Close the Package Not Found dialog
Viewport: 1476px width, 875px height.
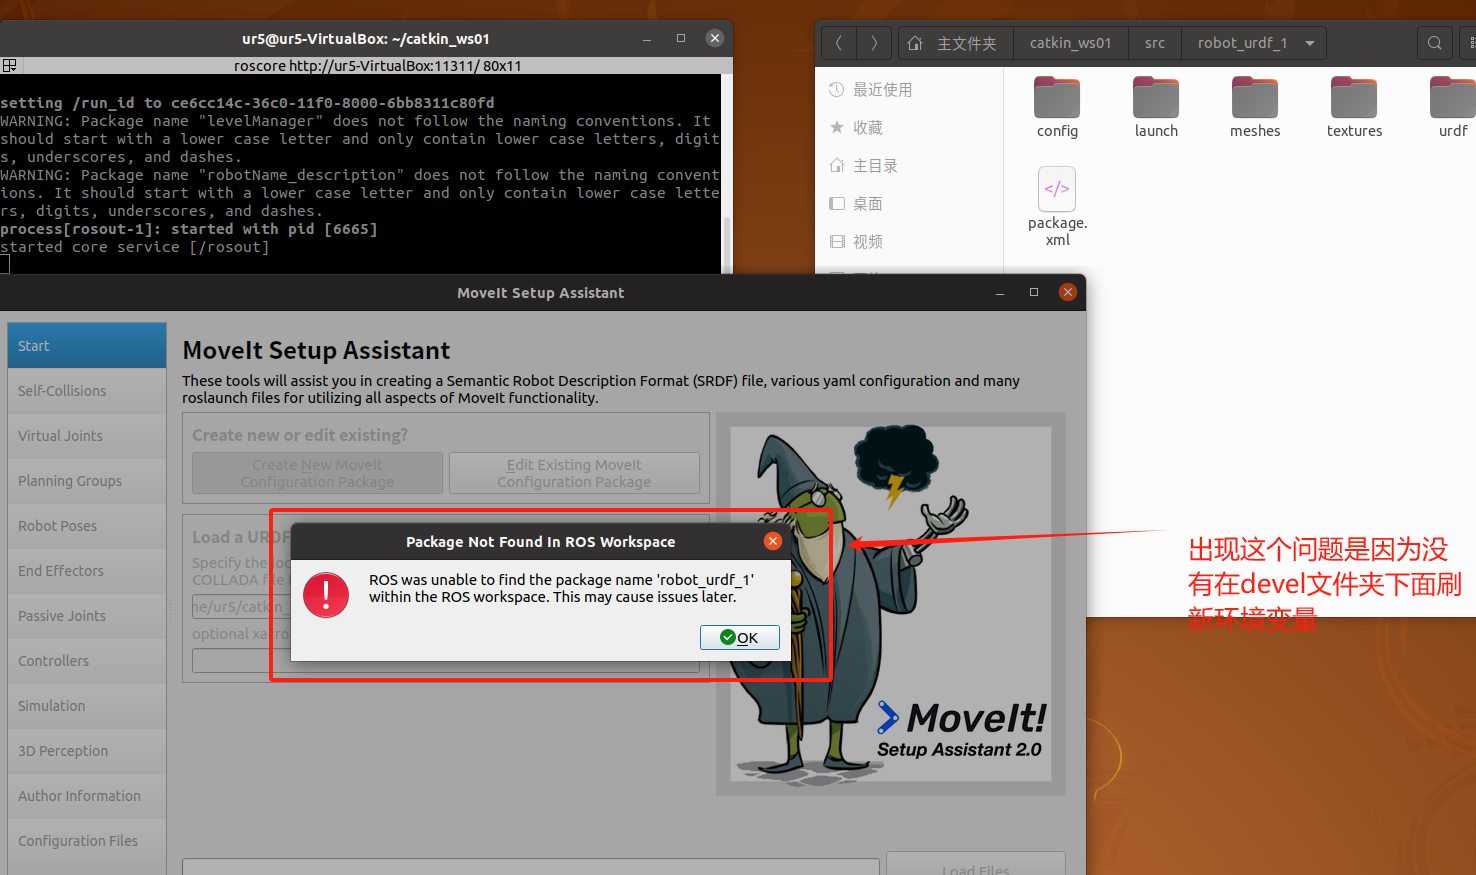tap(773, 541)
